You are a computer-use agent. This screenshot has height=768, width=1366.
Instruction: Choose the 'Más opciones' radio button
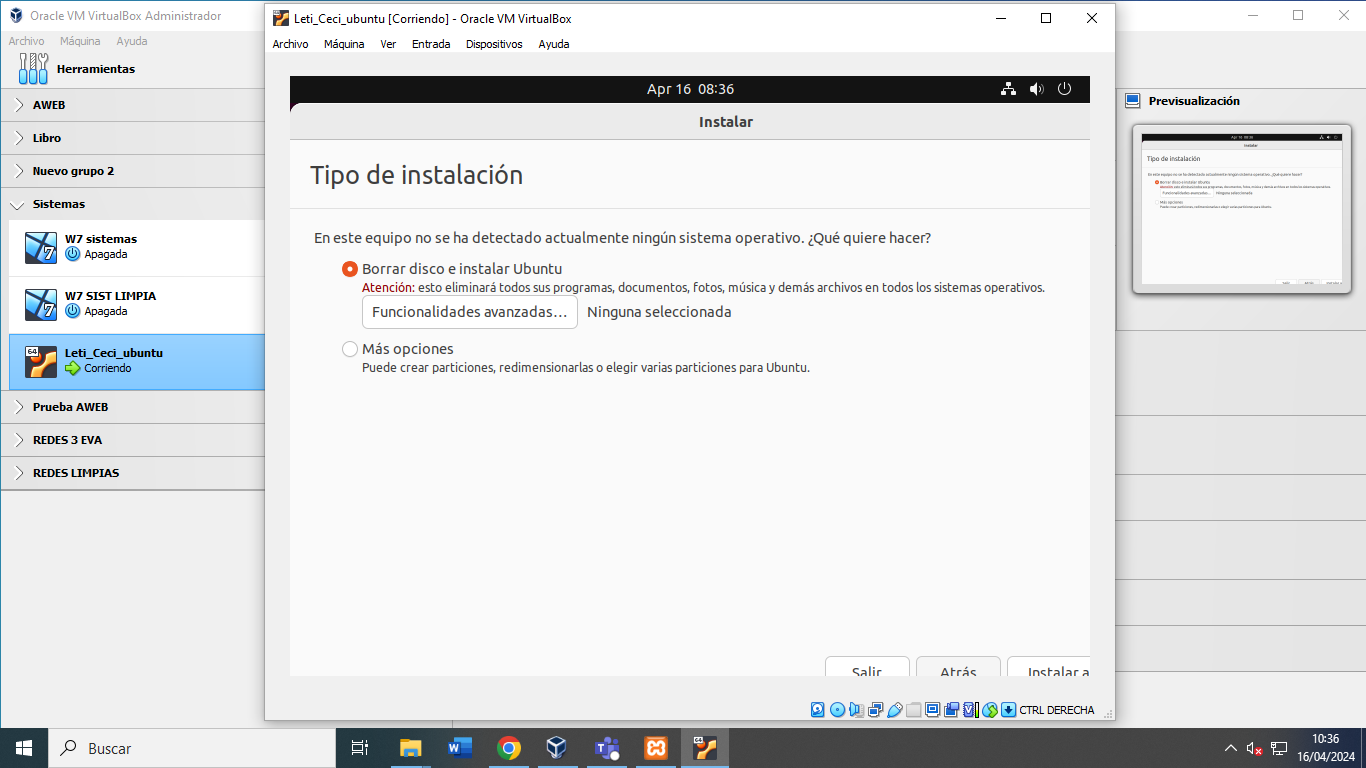[350, 349]
